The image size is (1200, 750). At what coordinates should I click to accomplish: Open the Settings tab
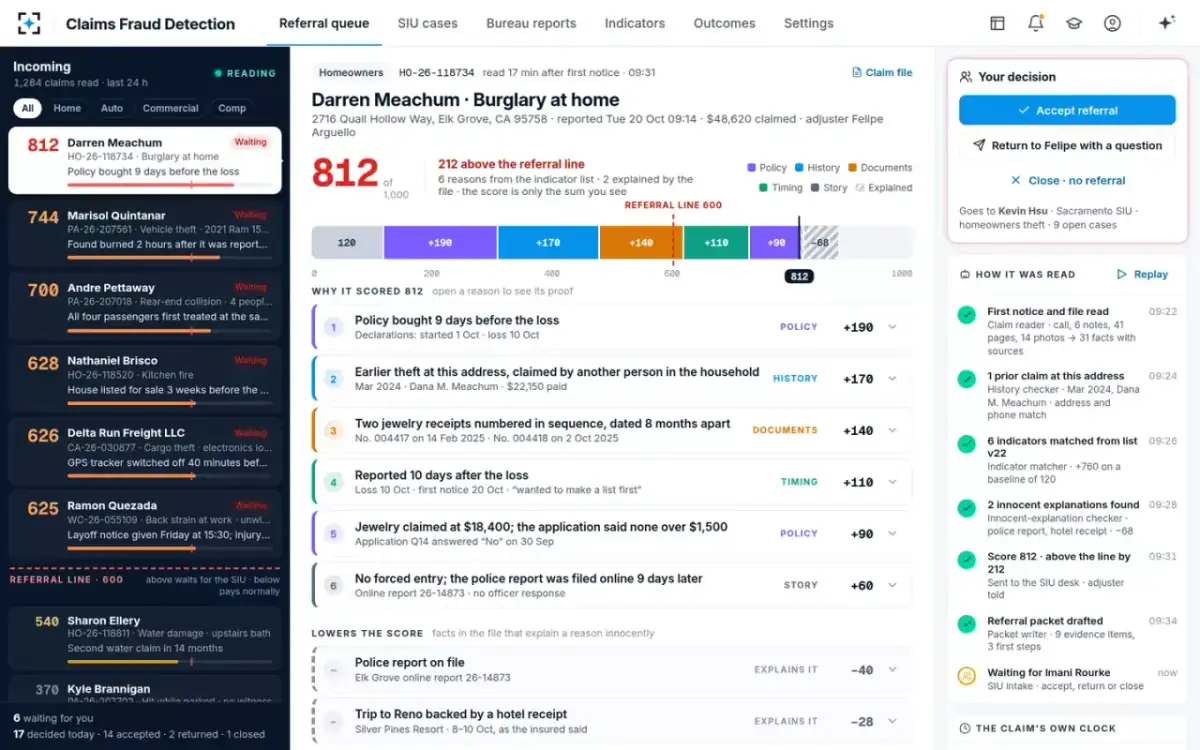coord(808,23)
